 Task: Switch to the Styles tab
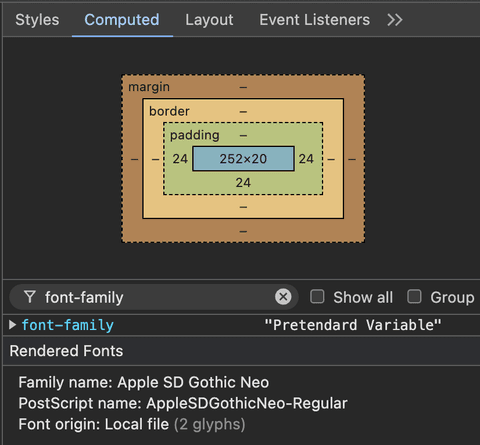37,20
